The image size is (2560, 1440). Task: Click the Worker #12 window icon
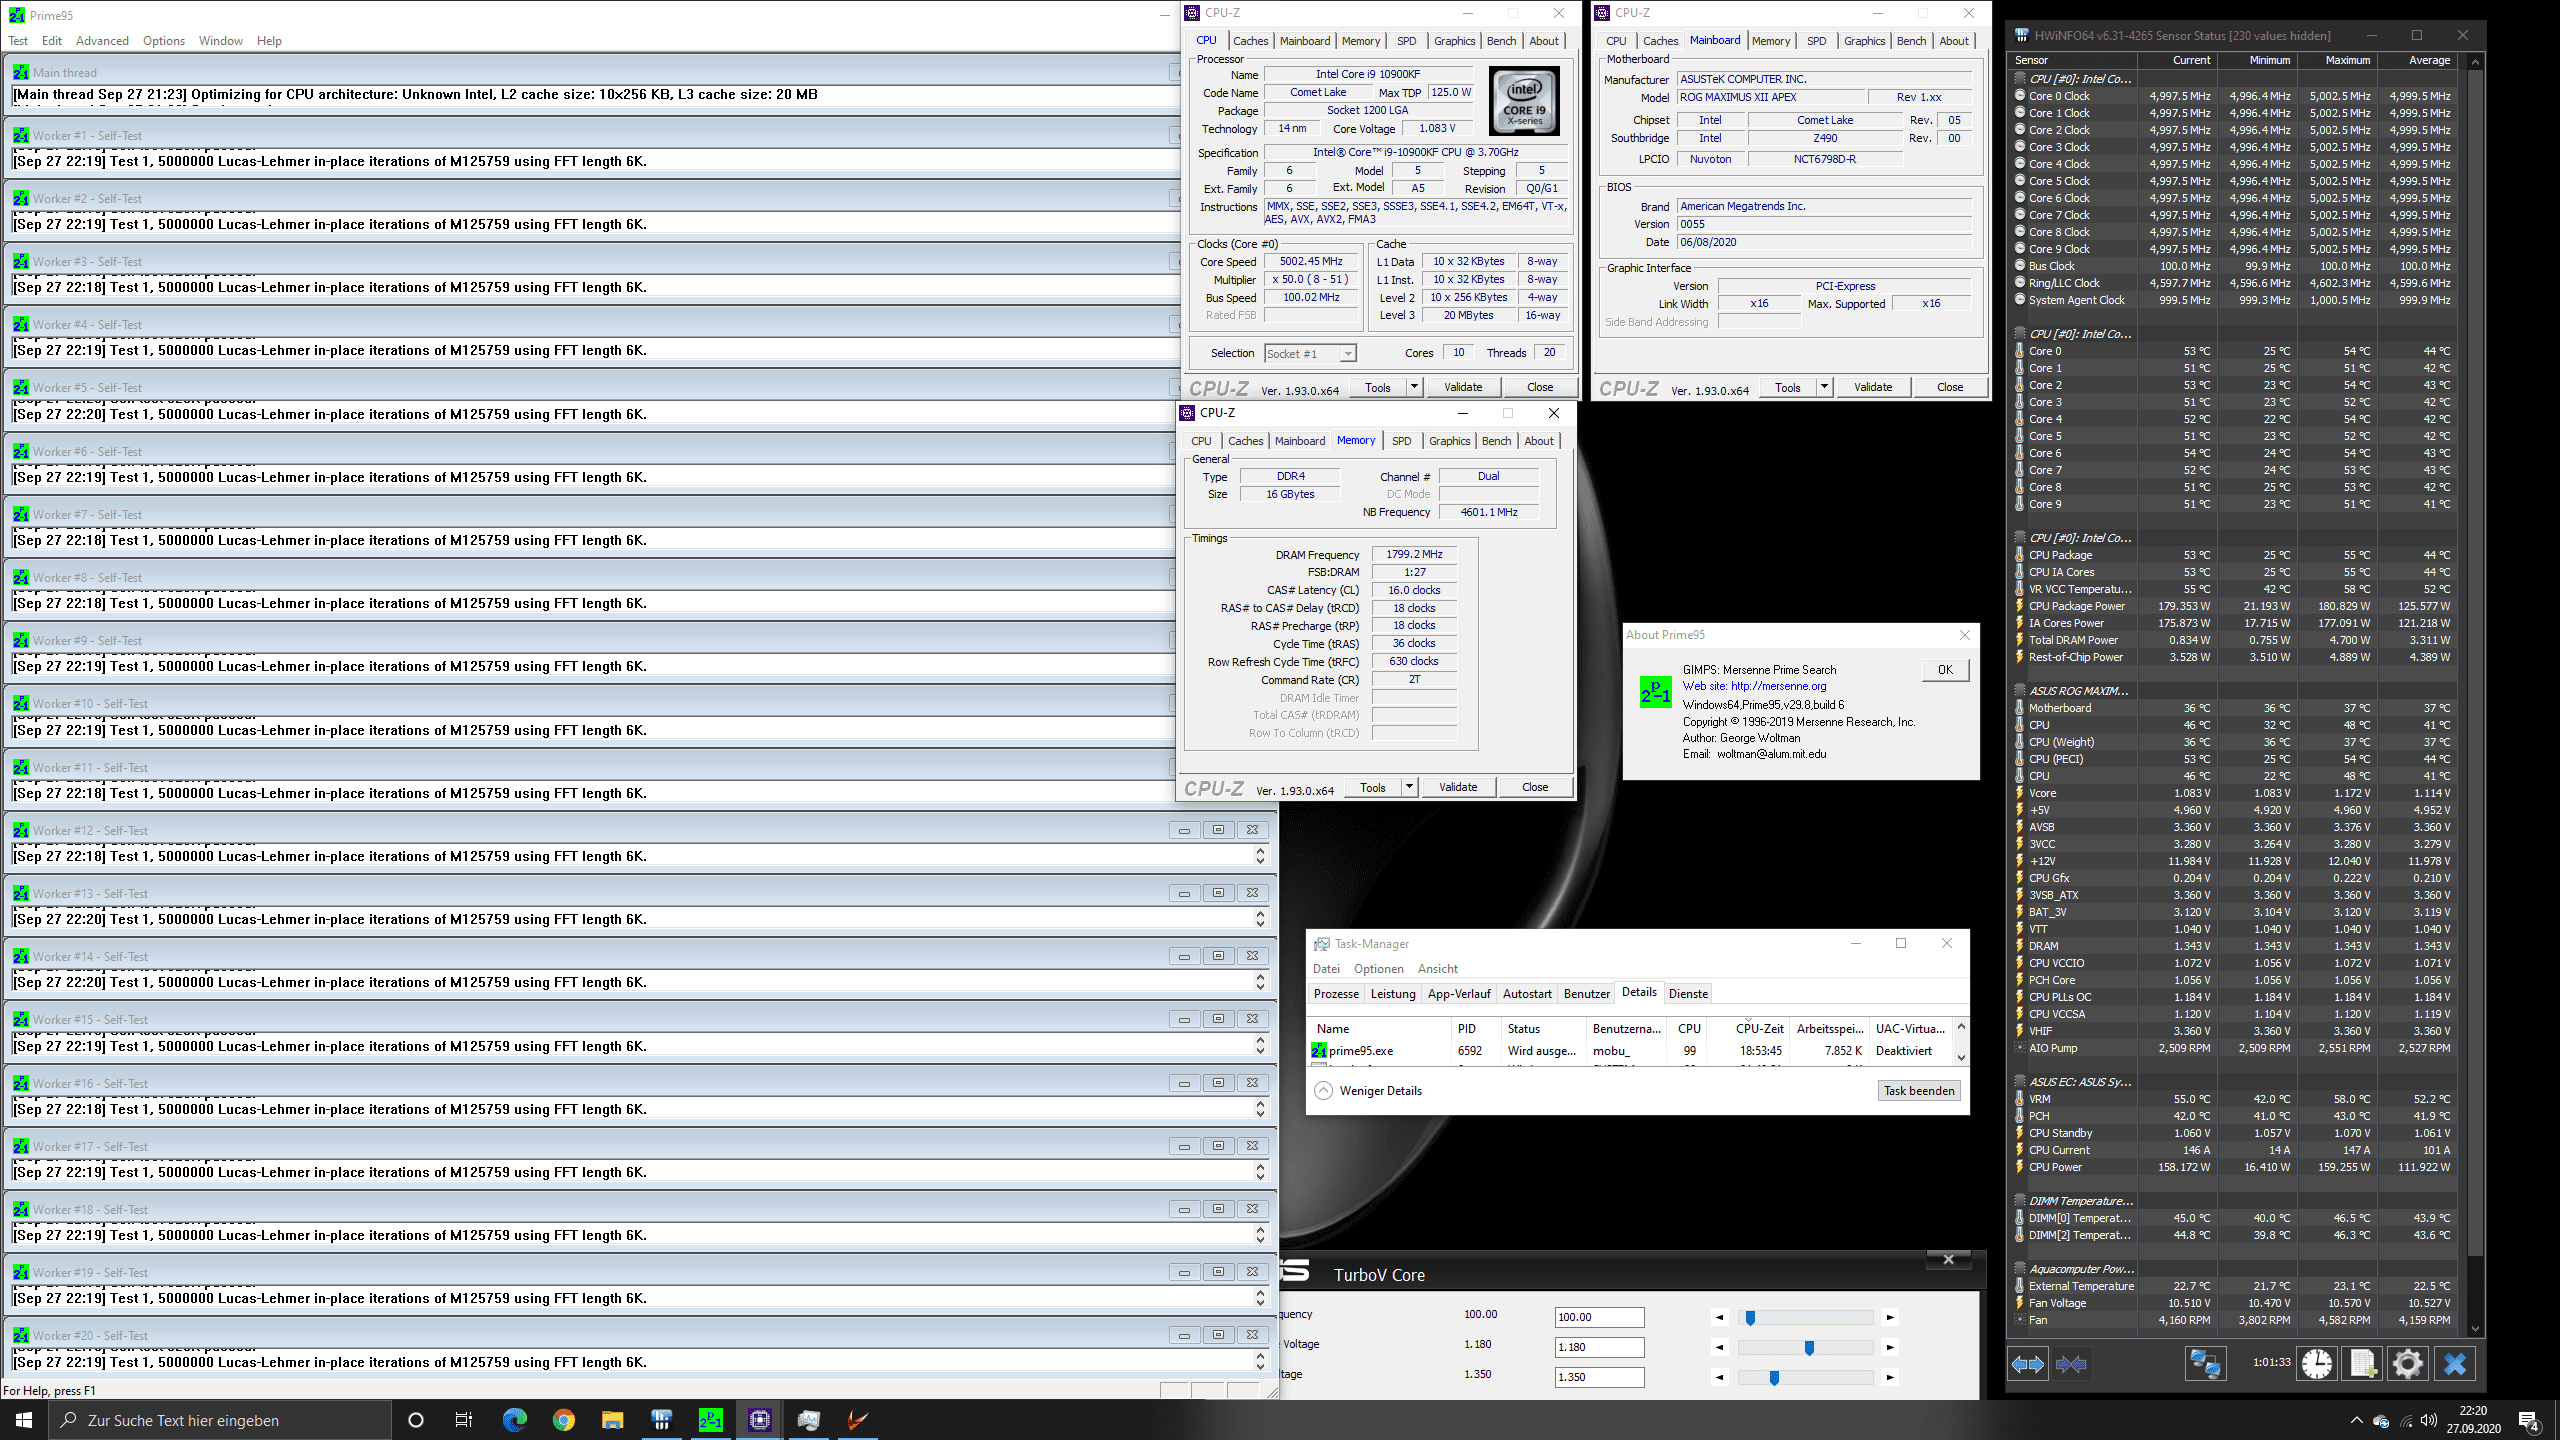pyautogui.click(x=21, y=830)
